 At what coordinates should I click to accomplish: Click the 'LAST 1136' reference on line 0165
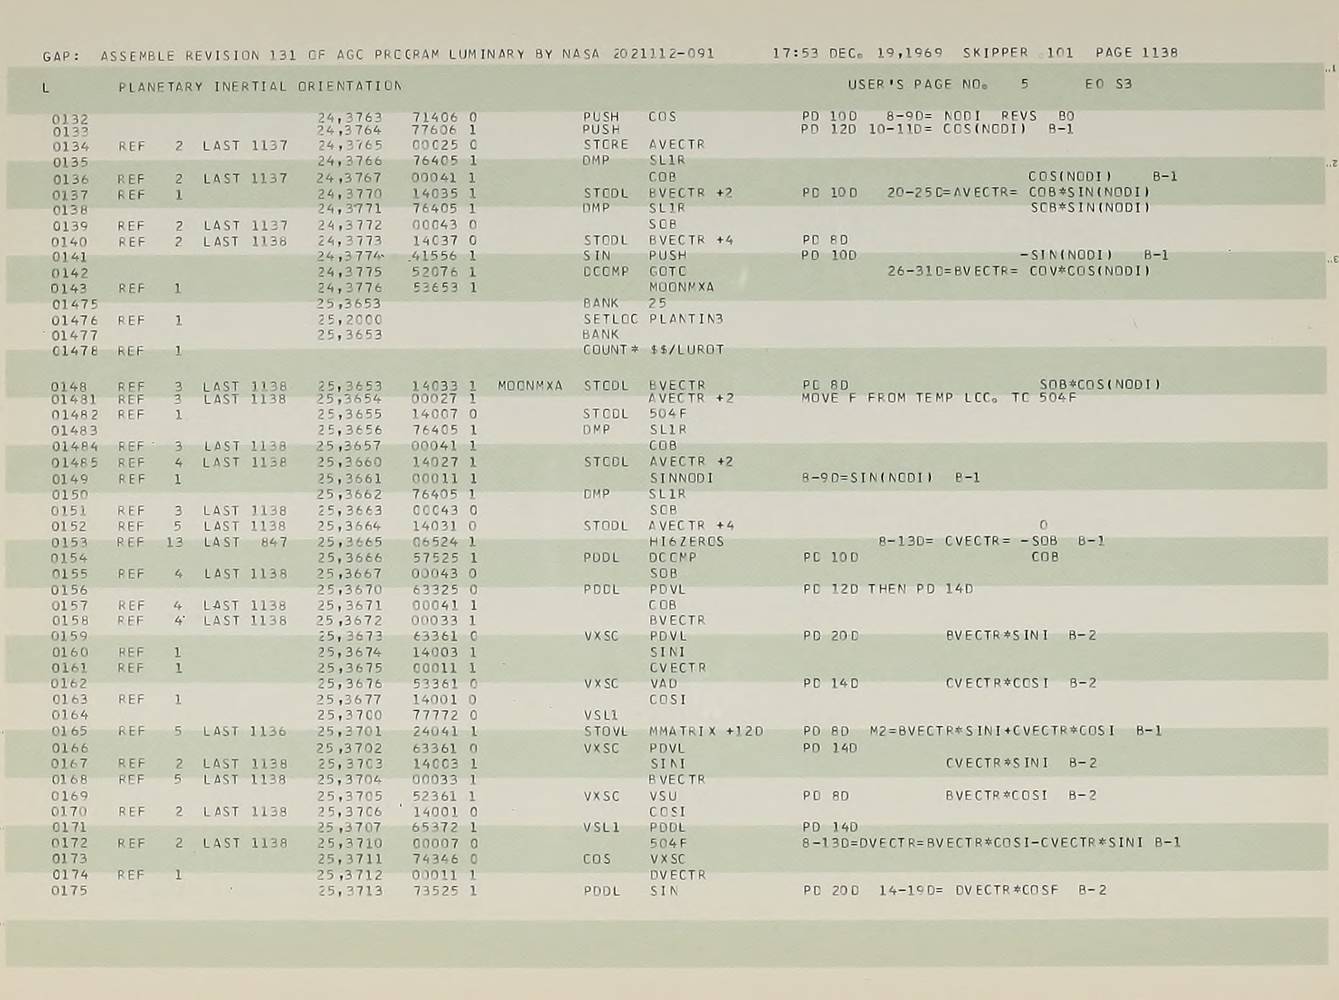[x=245, y=732]
